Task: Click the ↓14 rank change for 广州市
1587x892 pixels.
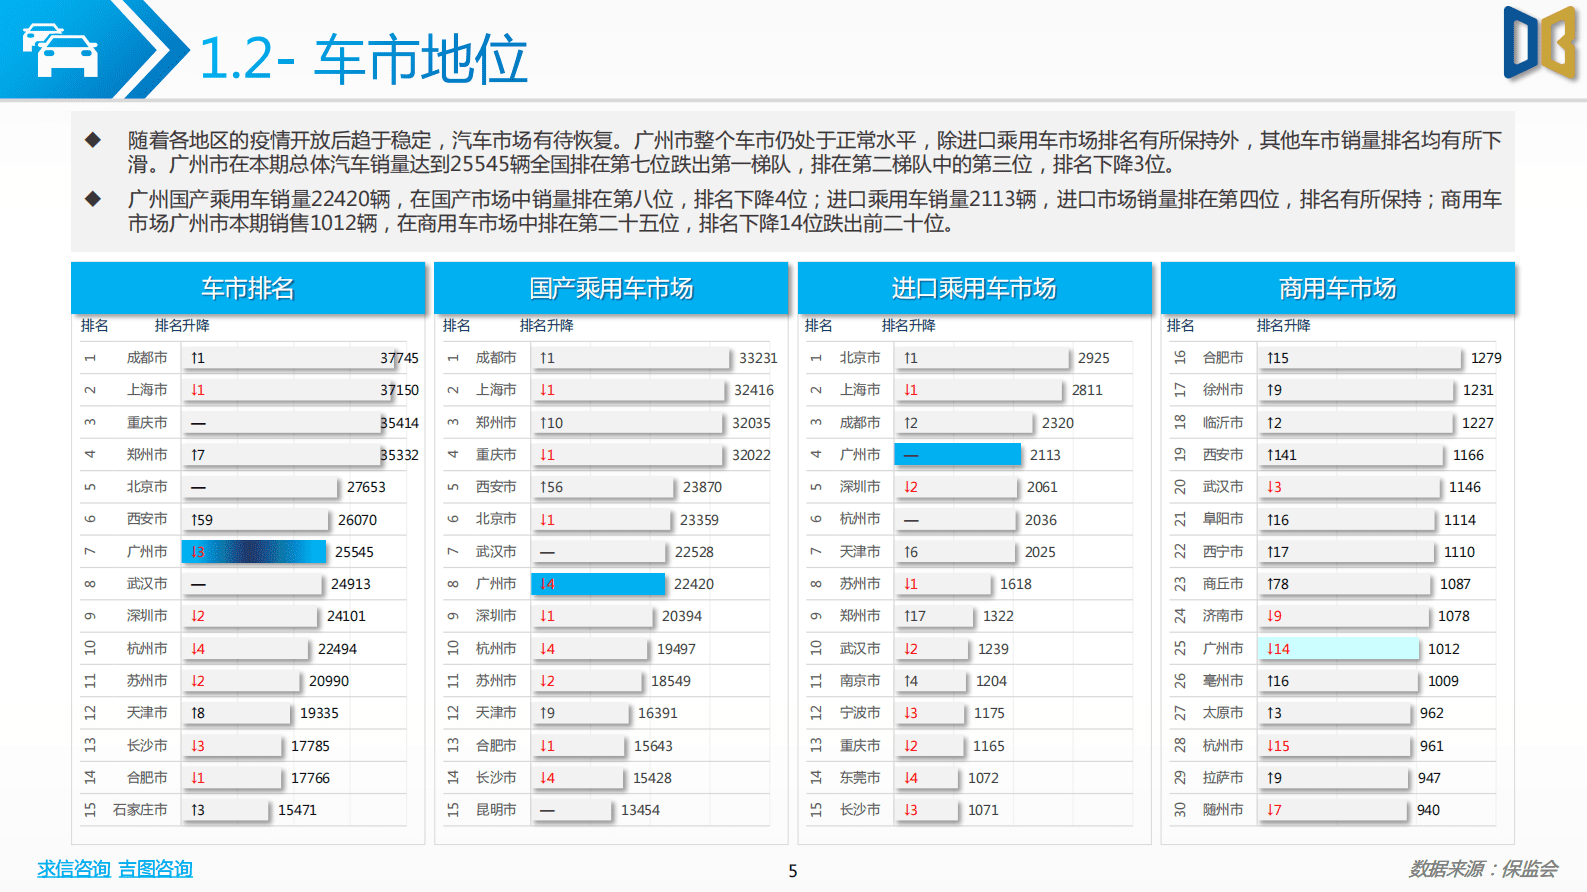Action: pos(1278,649)
